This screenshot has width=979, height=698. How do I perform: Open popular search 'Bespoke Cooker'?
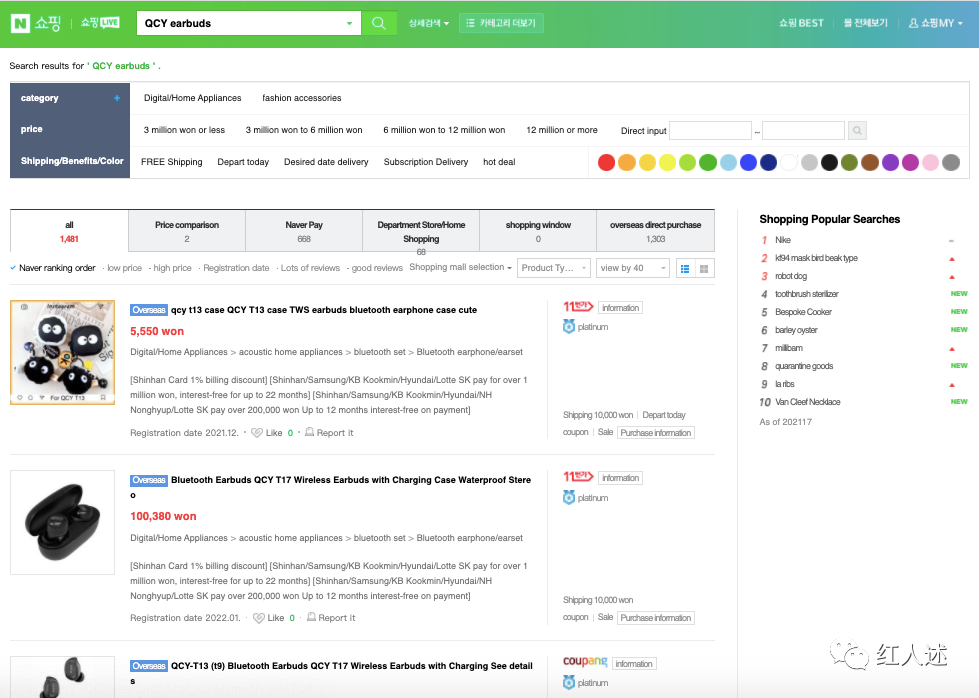[x=804, y=312]
